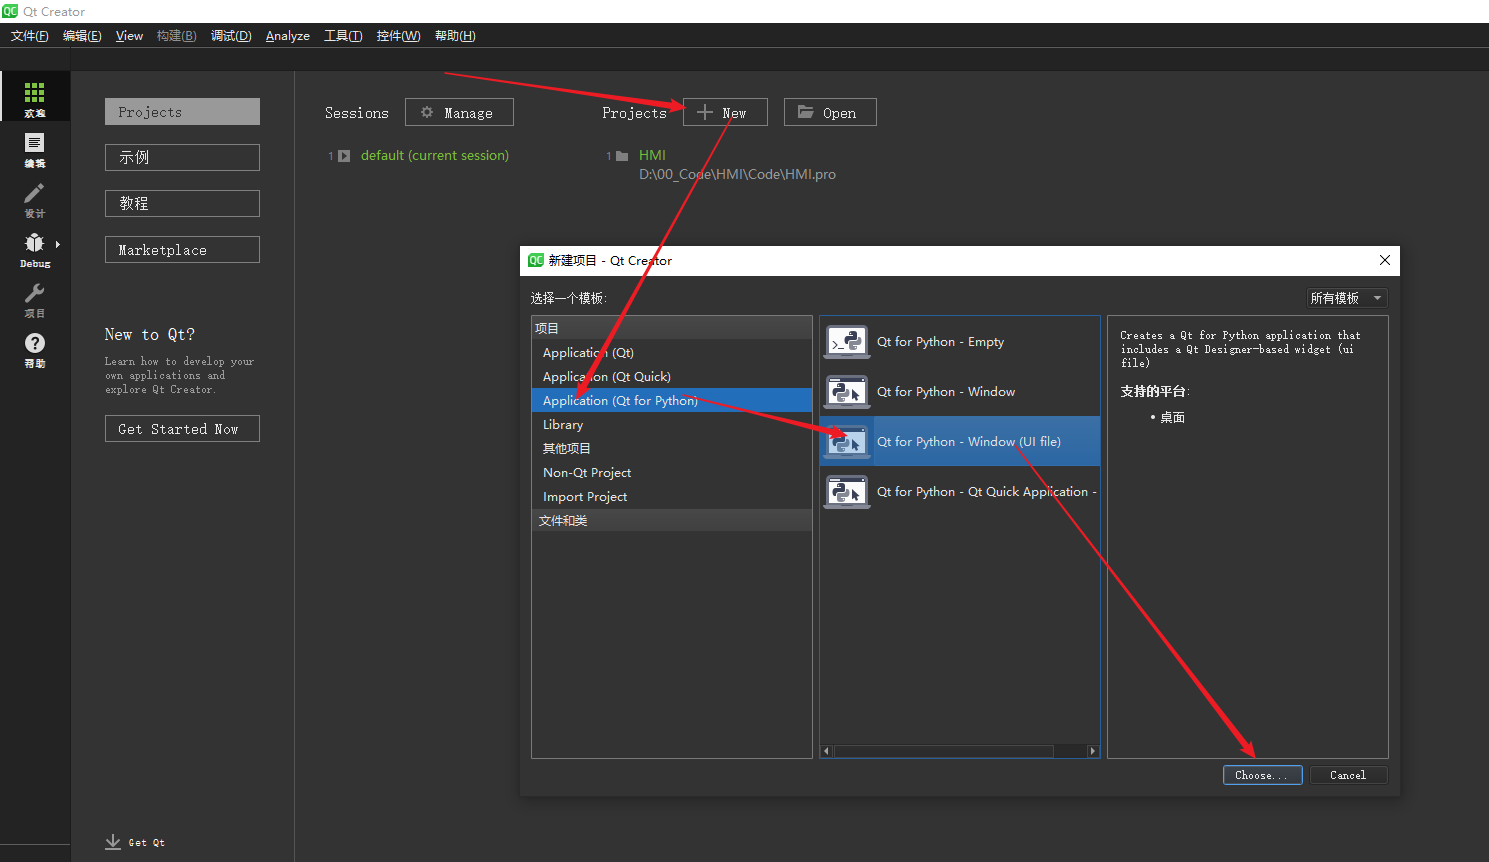Viewport: 1489px width, 862px height.
Task: Click the template list scroll right arrow
Action: [1092, 751]
